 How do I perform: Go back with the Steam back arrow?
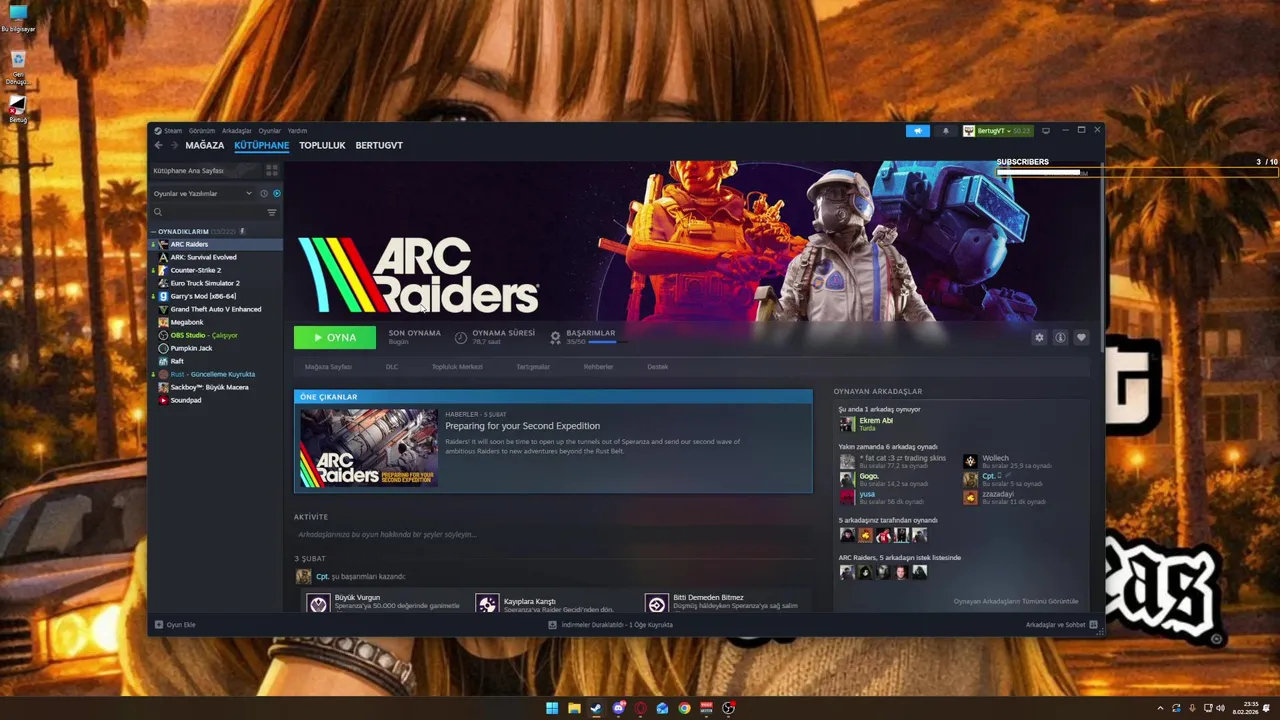(x=158, y=145)
